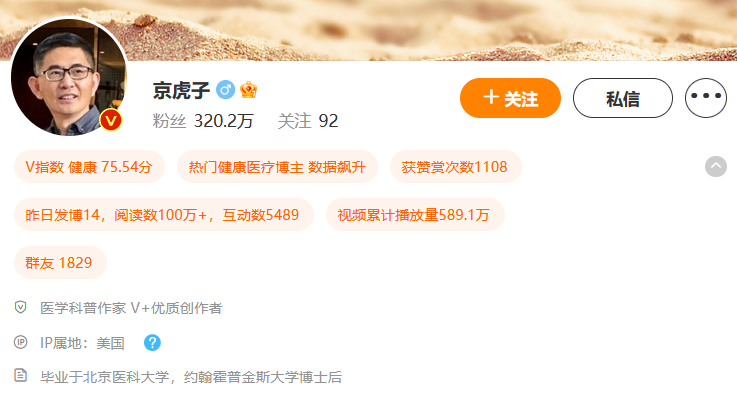The width and height of the screenshot is (737, 400).
Task: Click the crown membership badge icon
Action: click(x=248, y=89)
